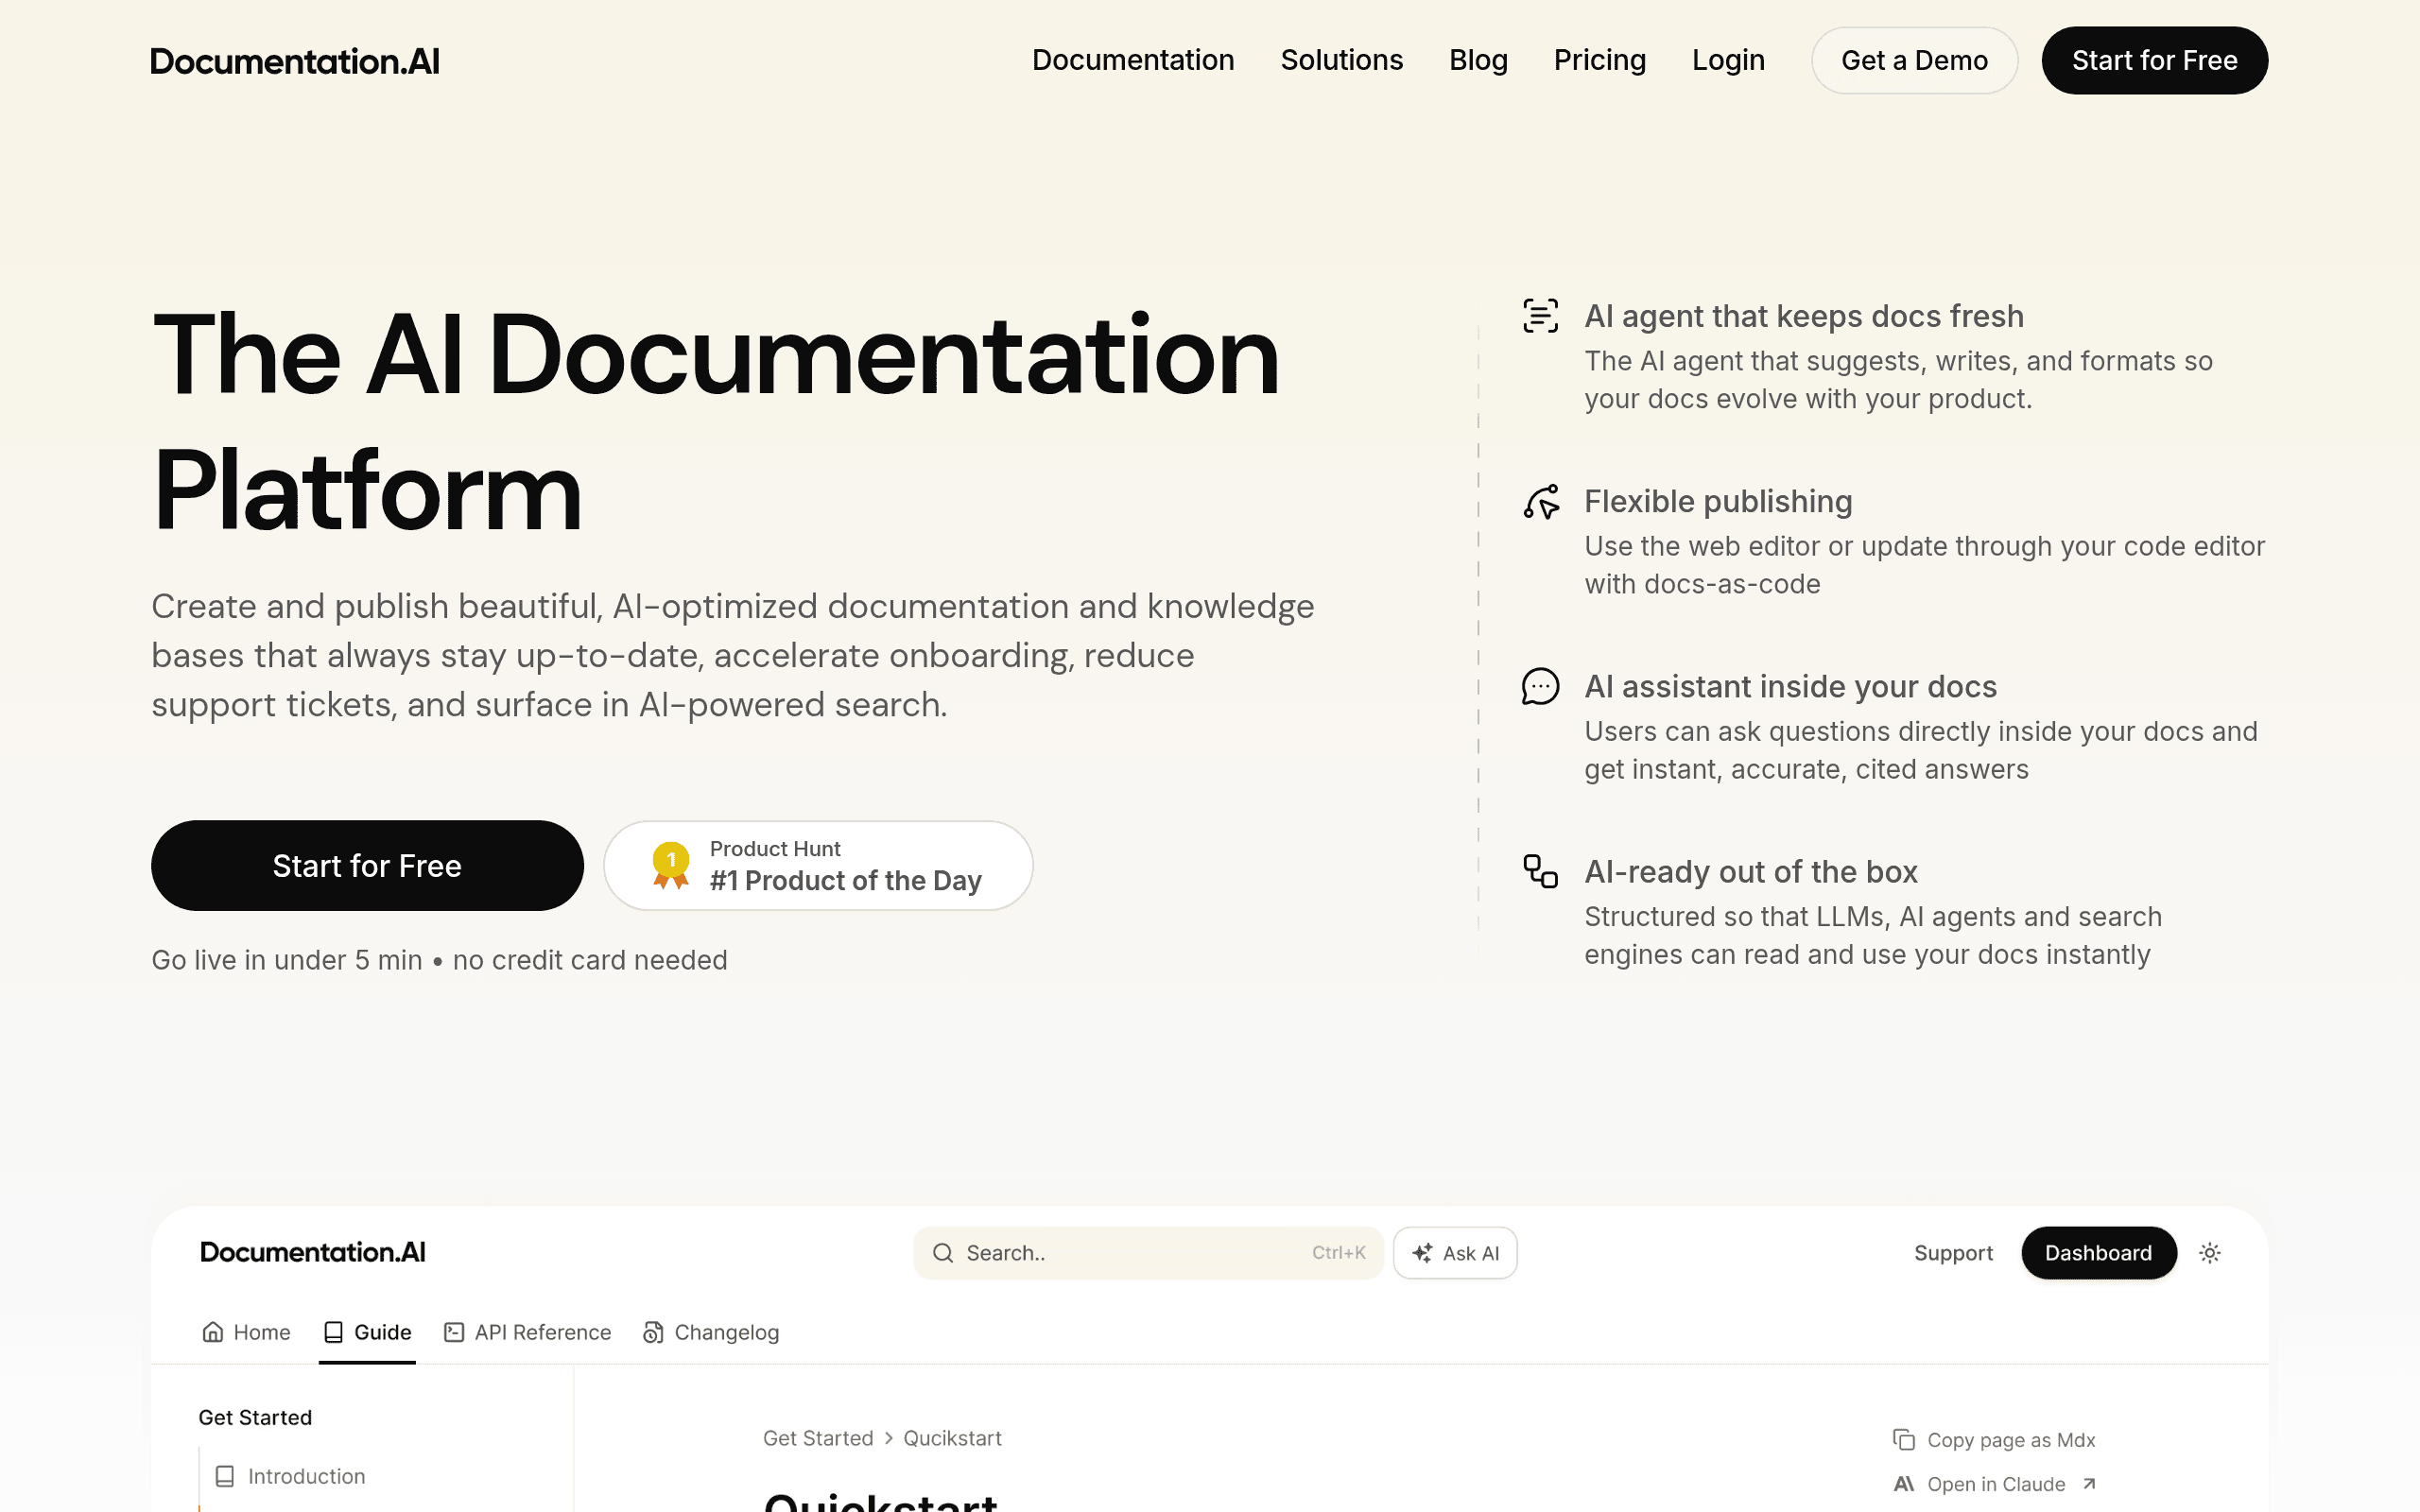Toggle light/dark theme with the sun icon
Image resolution: width=2420 pixels, height=1512 pixels.
click(x=2210, y=1253)
